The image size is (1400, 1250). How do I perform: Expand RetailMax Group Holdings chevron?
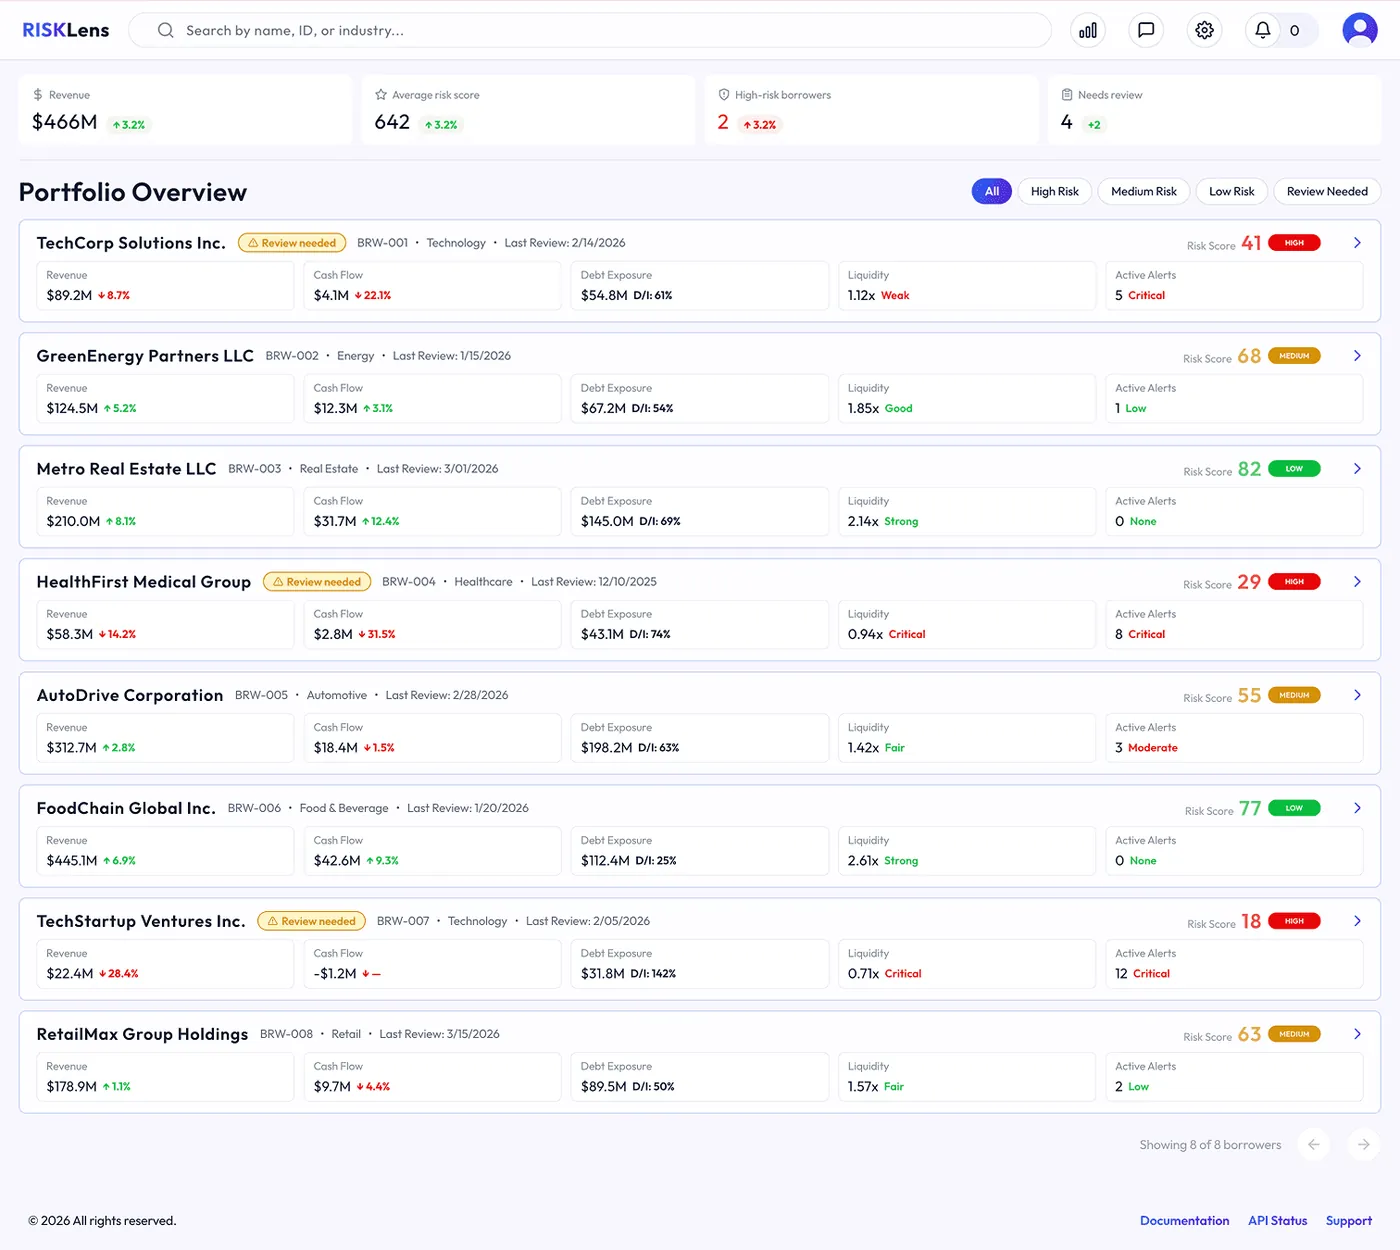coord(1357,1034)
